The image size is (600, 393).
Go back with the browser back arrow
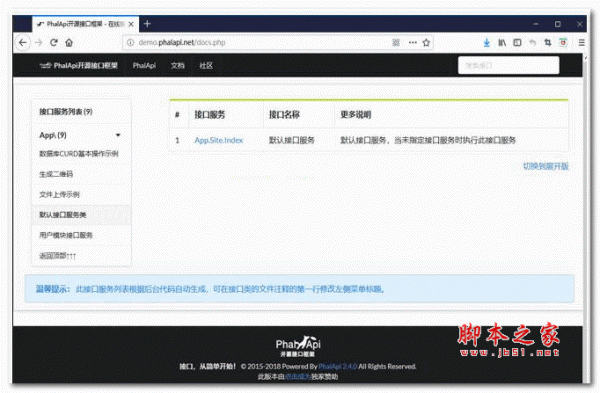pyautogui.click(x=22, y=42)
